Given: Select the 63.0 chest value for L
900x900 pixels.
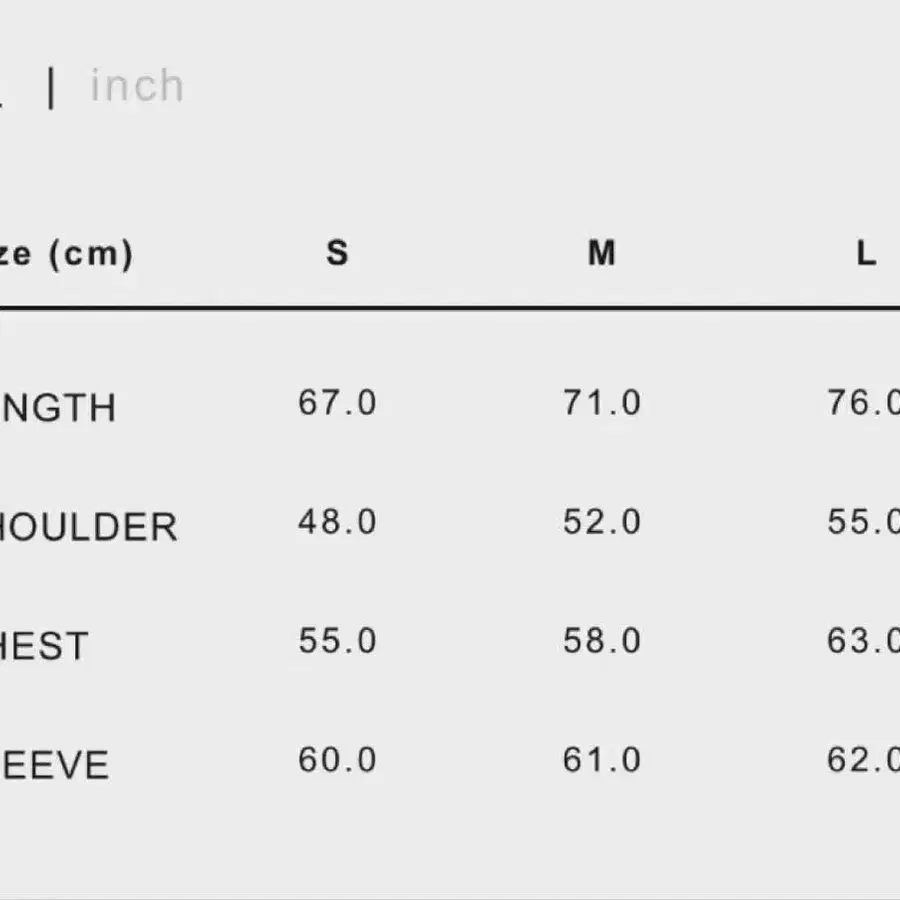Looking at the screenshot, I should coord(863,641).
